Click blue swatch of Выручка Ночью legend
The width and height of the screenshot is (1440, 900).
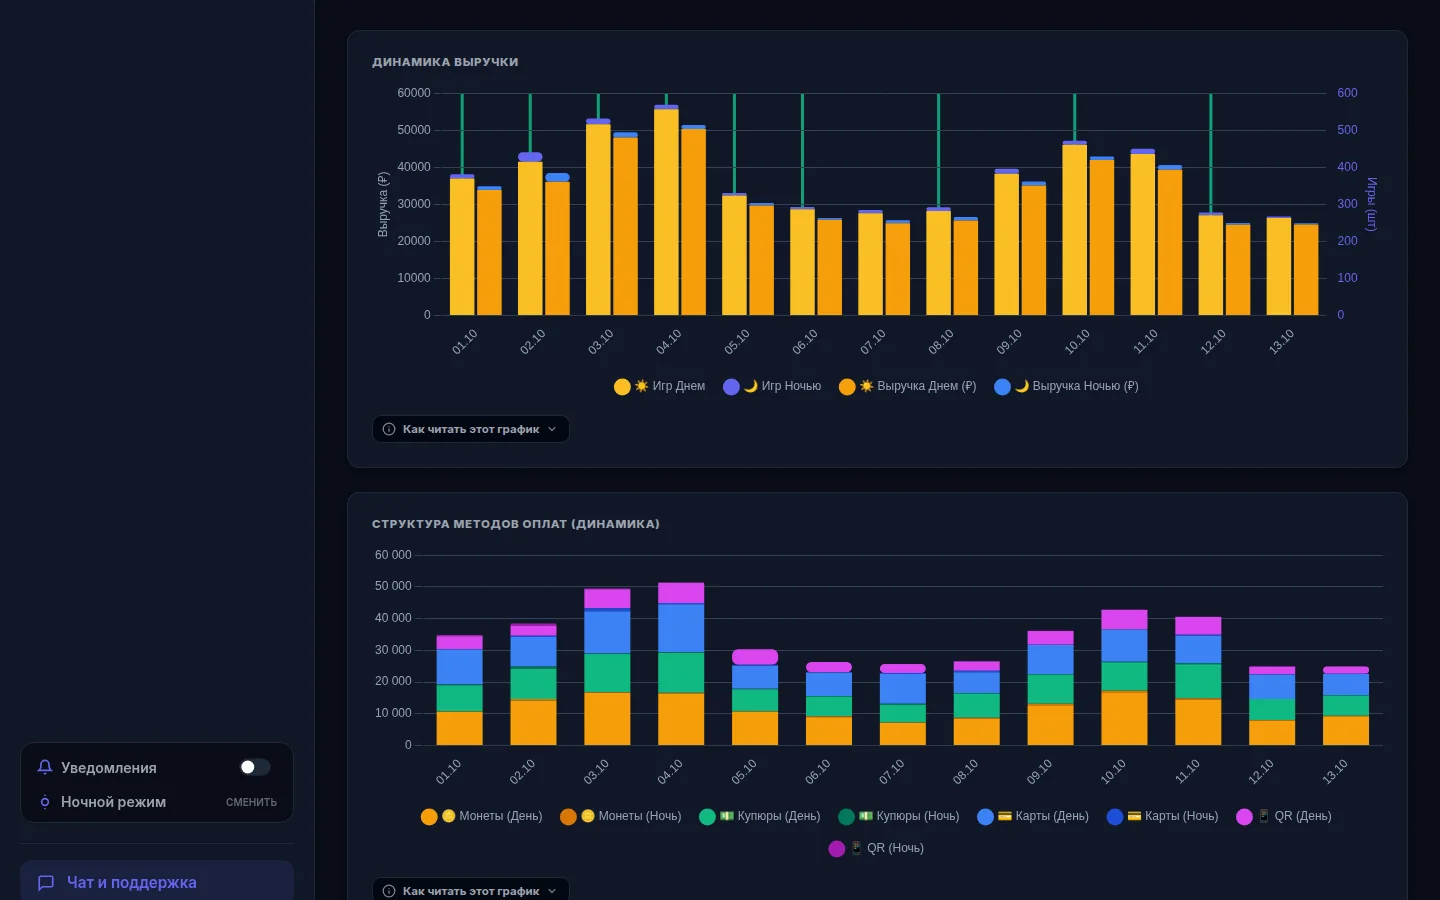[1002, 387]
